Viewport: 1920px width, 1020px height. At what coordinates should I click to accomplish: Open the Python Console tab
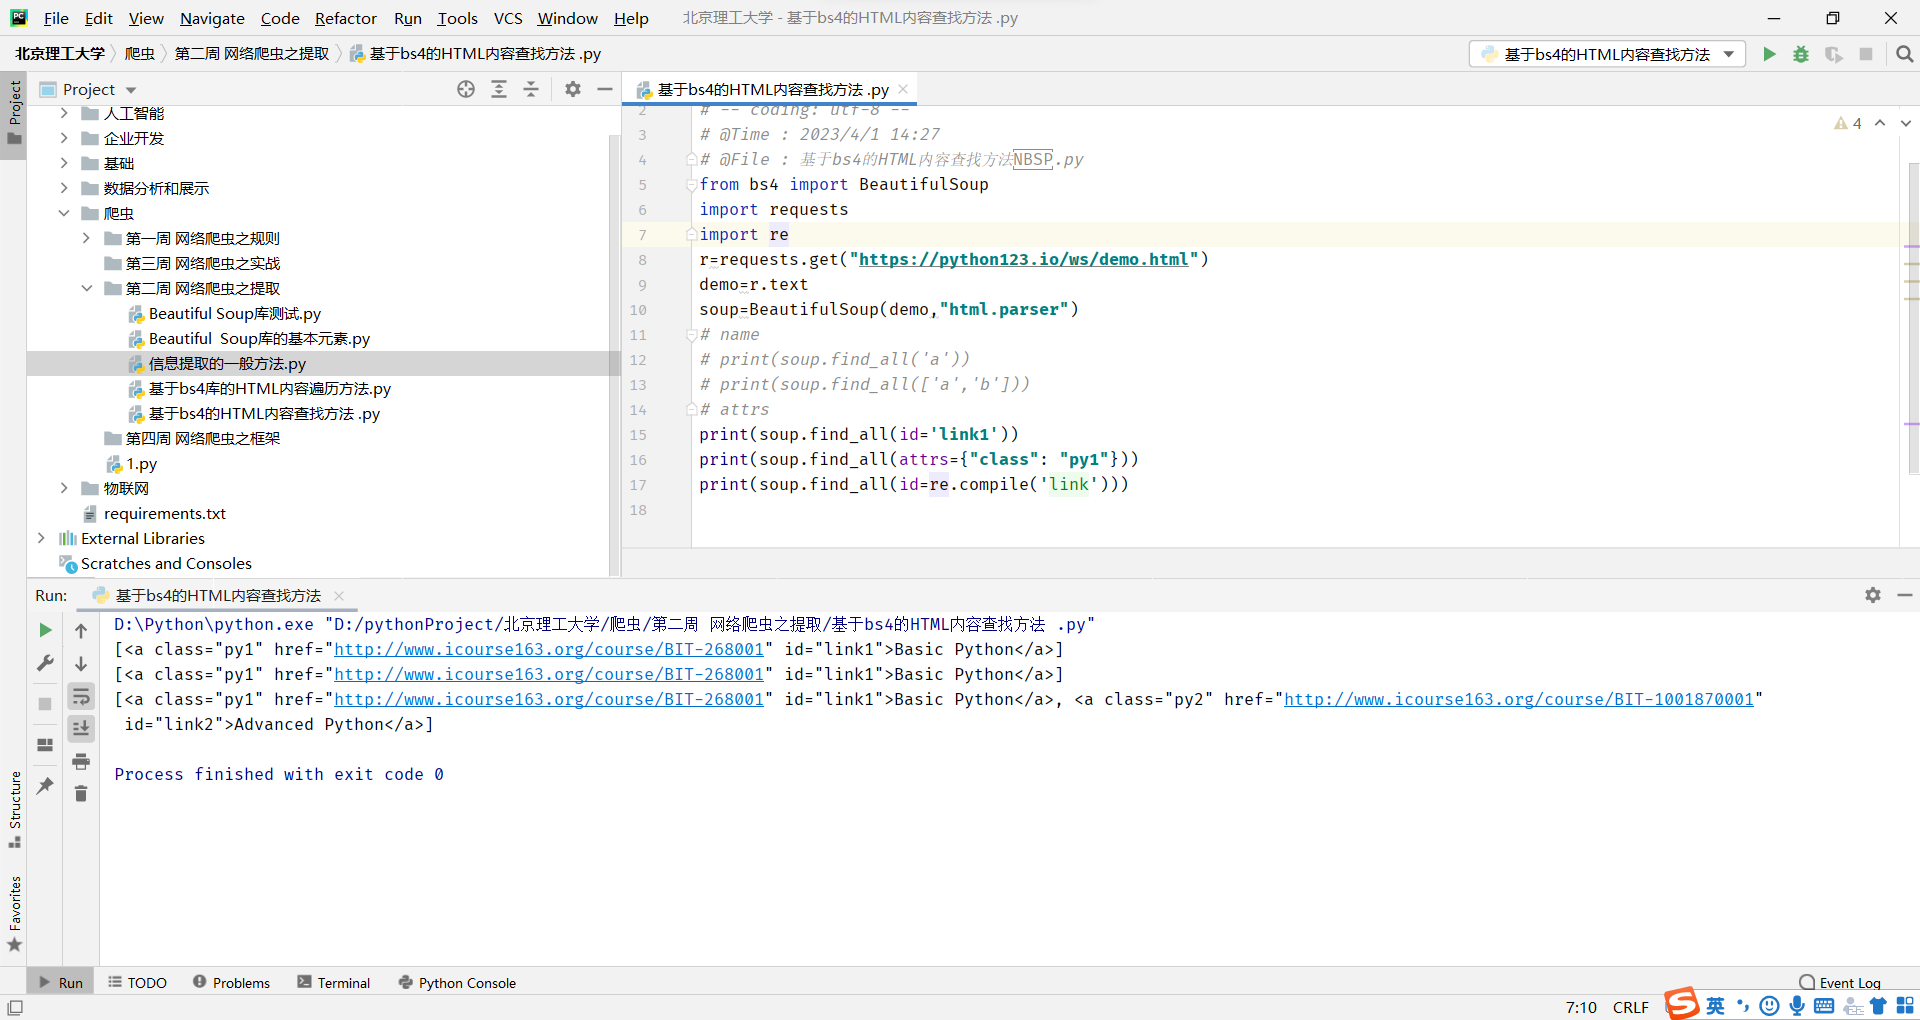[457, 983]
